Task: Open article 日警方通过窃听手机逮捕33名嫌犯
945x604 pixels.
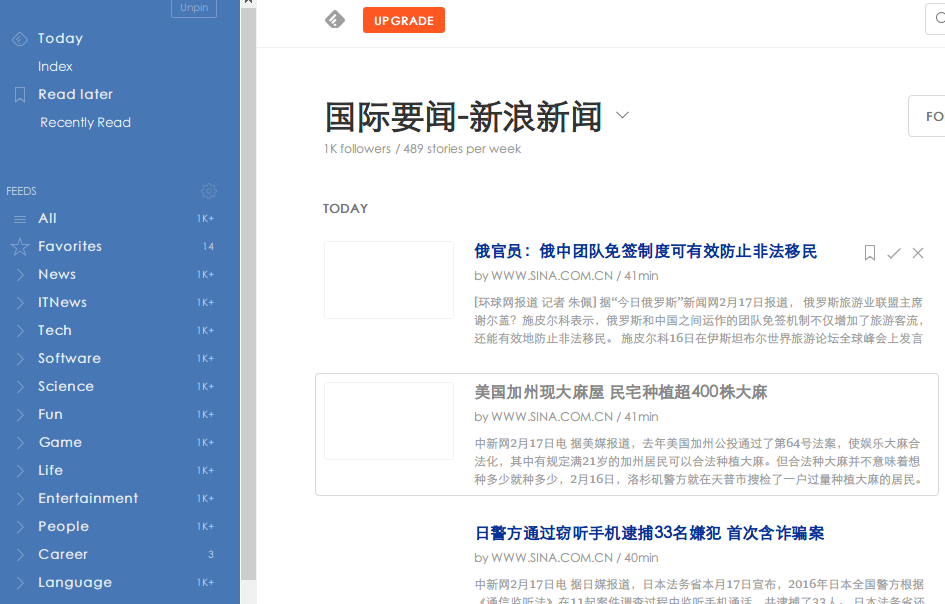Action: (649, 533)
